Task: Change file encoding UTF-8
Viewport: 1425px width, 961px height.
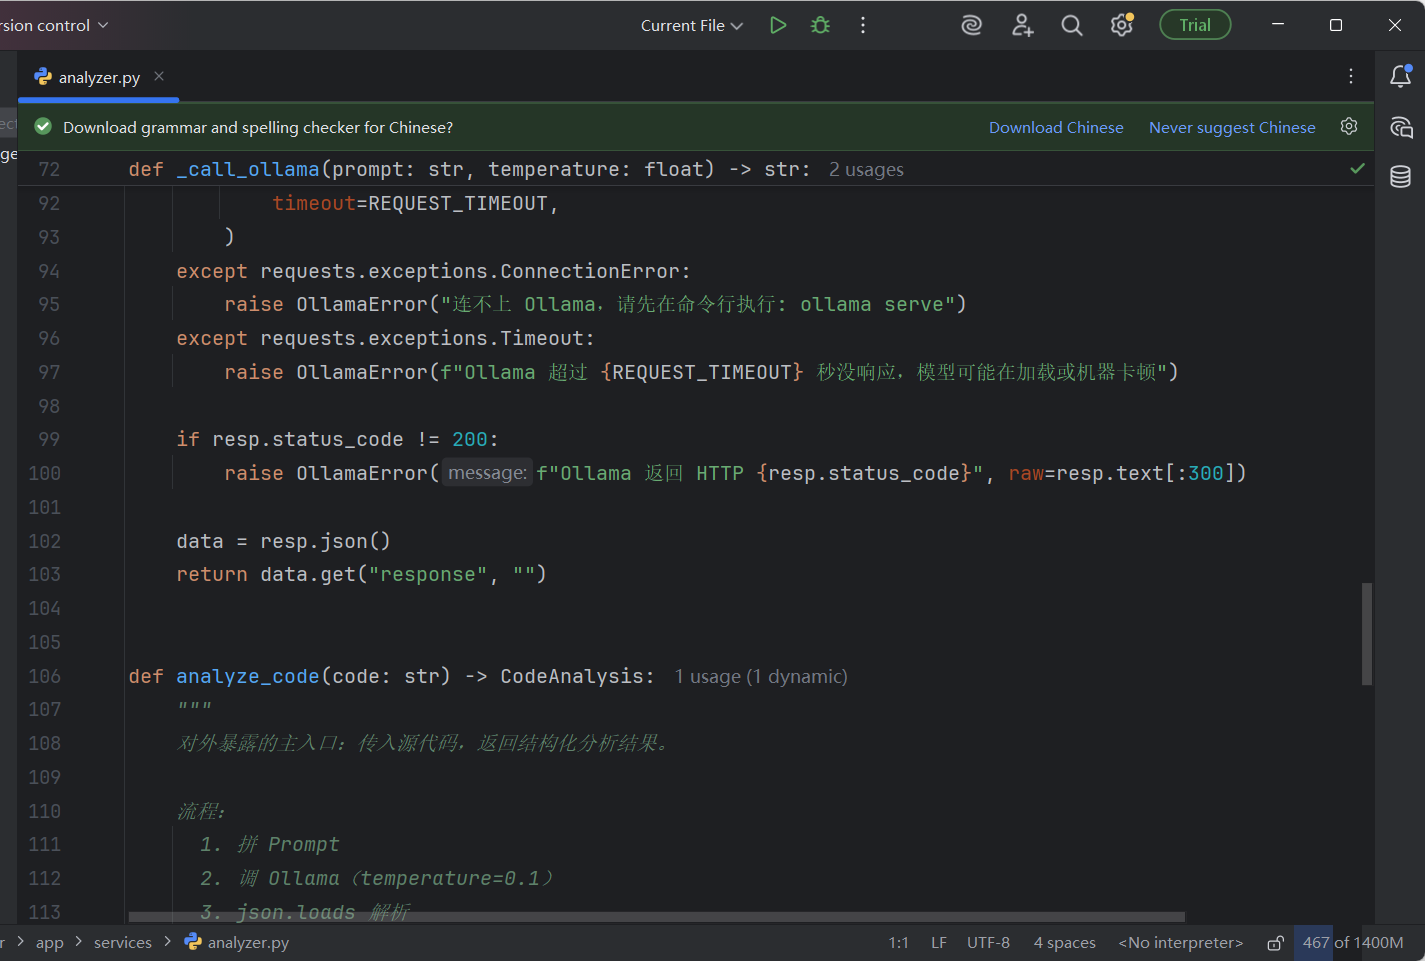Action: (x=988, y=942)
